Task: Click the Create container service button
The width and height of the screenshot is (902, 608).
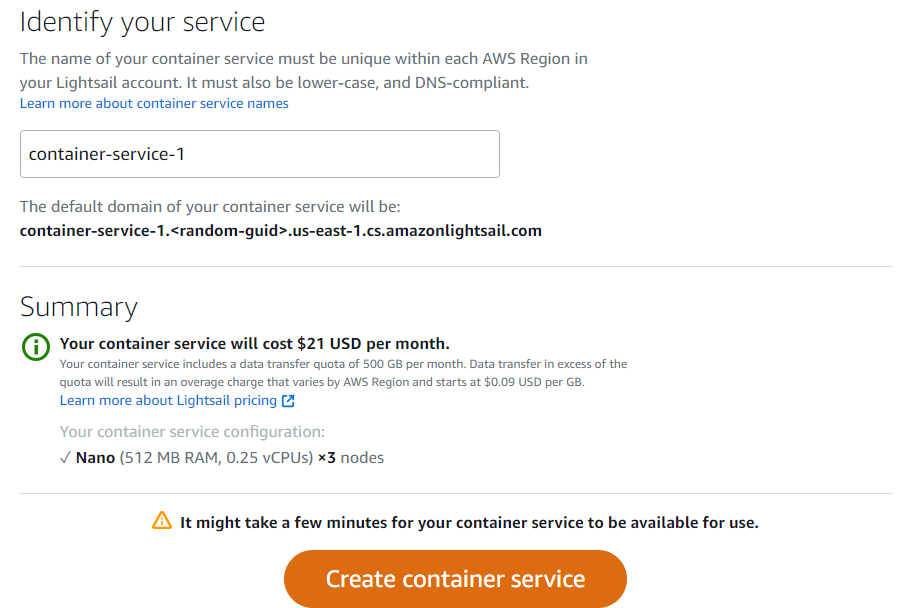Action: (455, 579)
